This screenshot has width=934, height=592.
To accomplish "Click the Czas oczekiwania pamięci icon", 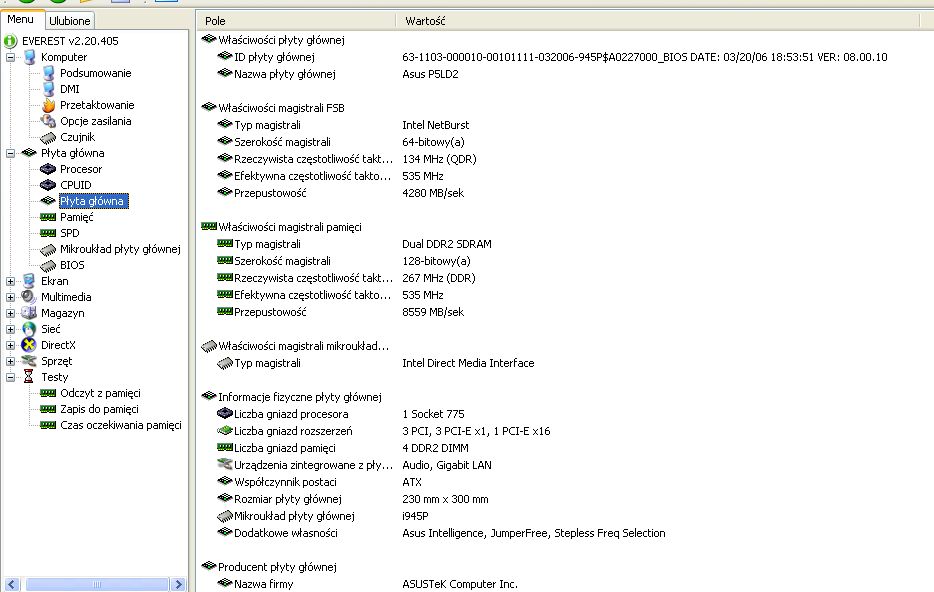I will (x=48, y=425).
